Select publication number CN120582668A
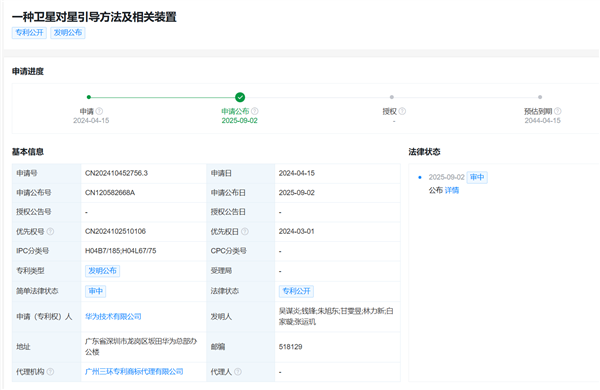Viewport: 600px width, 390px height. coord(110,193)
